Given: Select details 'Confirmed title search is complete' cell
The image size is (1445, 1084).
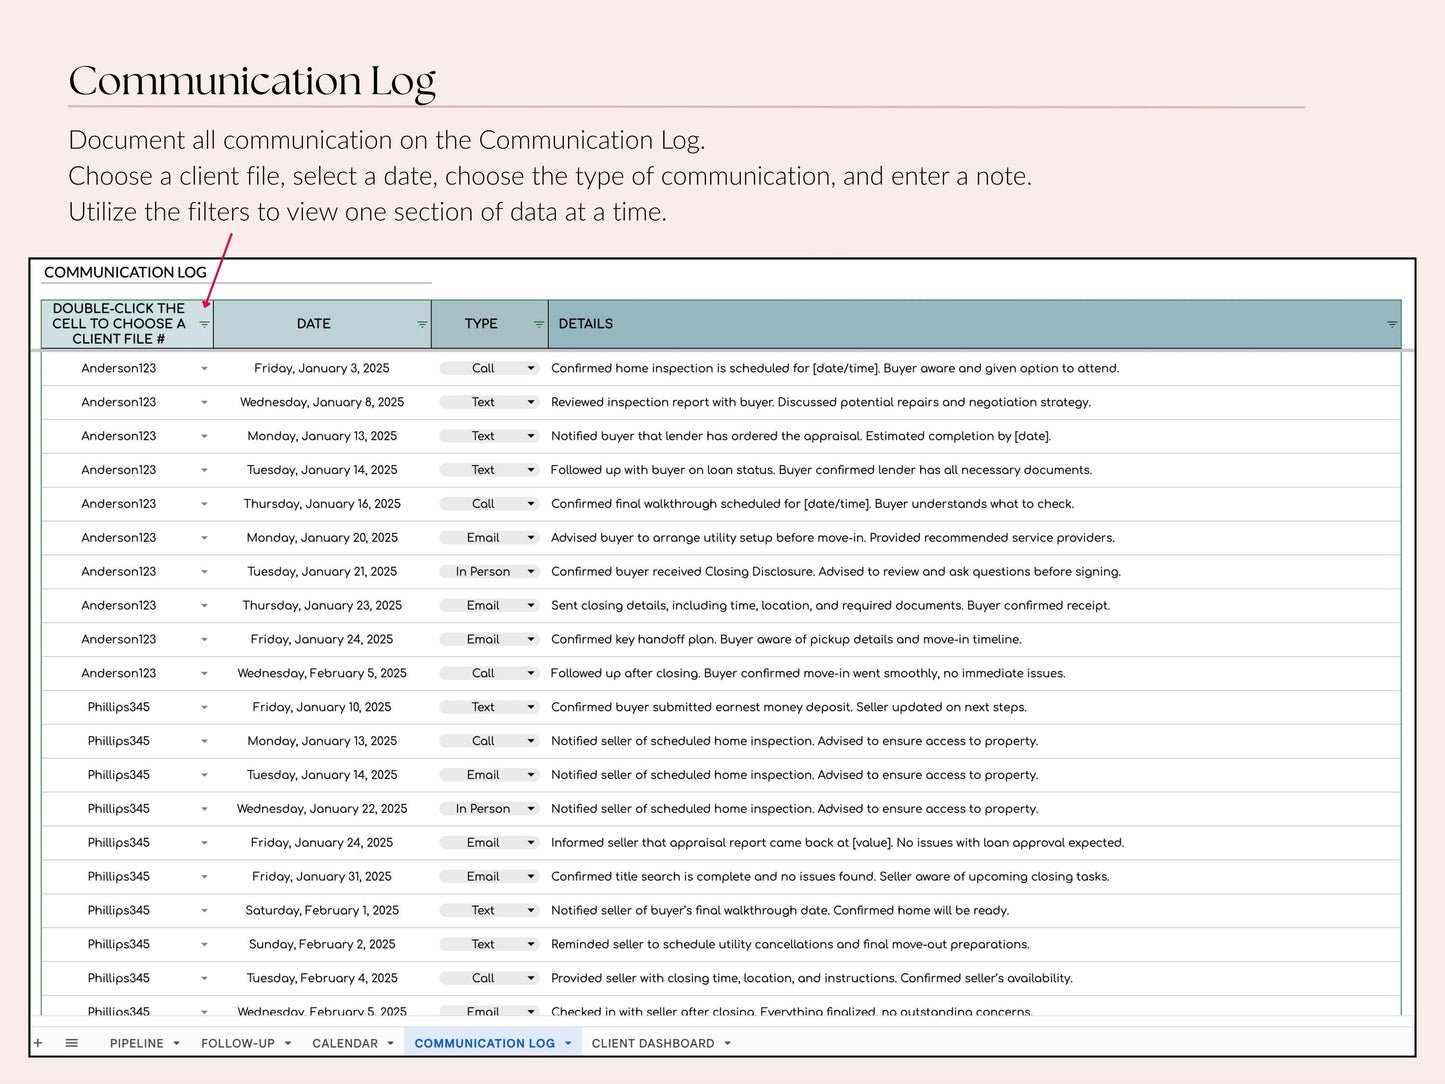Looking at the screenshot, I should pos(974,876).
